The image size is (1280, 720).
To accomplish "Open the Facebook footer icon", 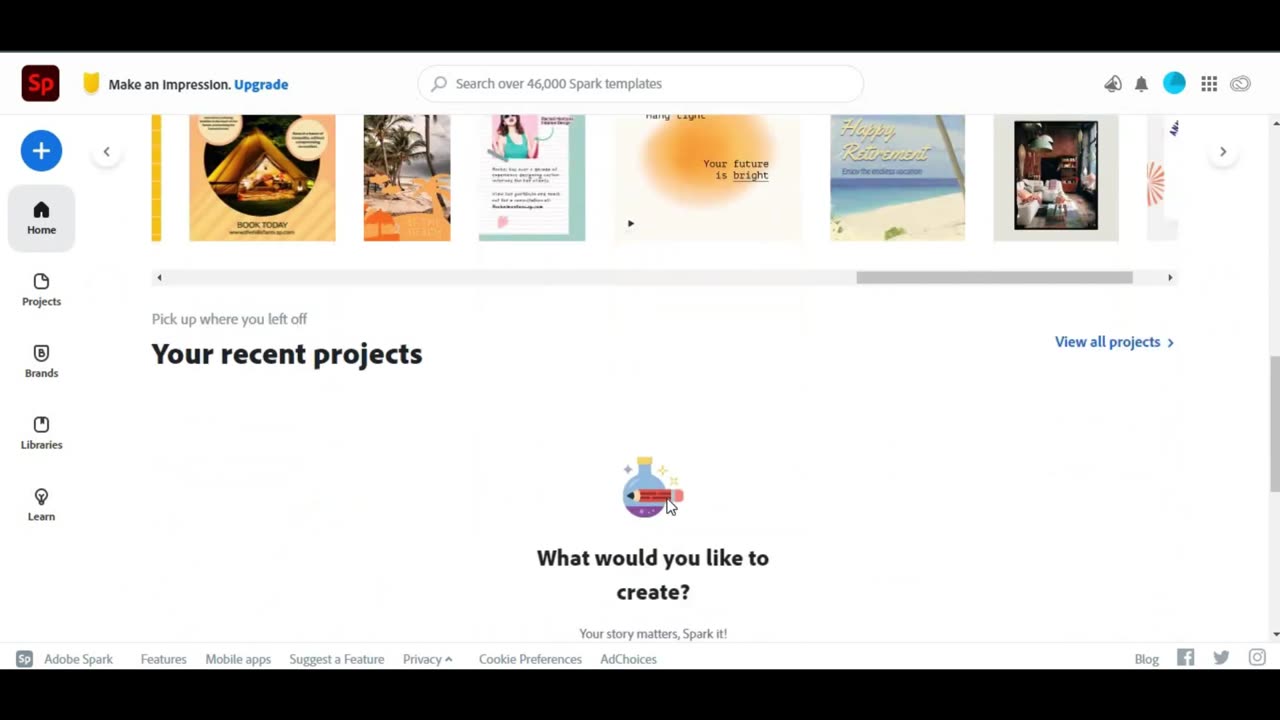I will coord(1185,658).
